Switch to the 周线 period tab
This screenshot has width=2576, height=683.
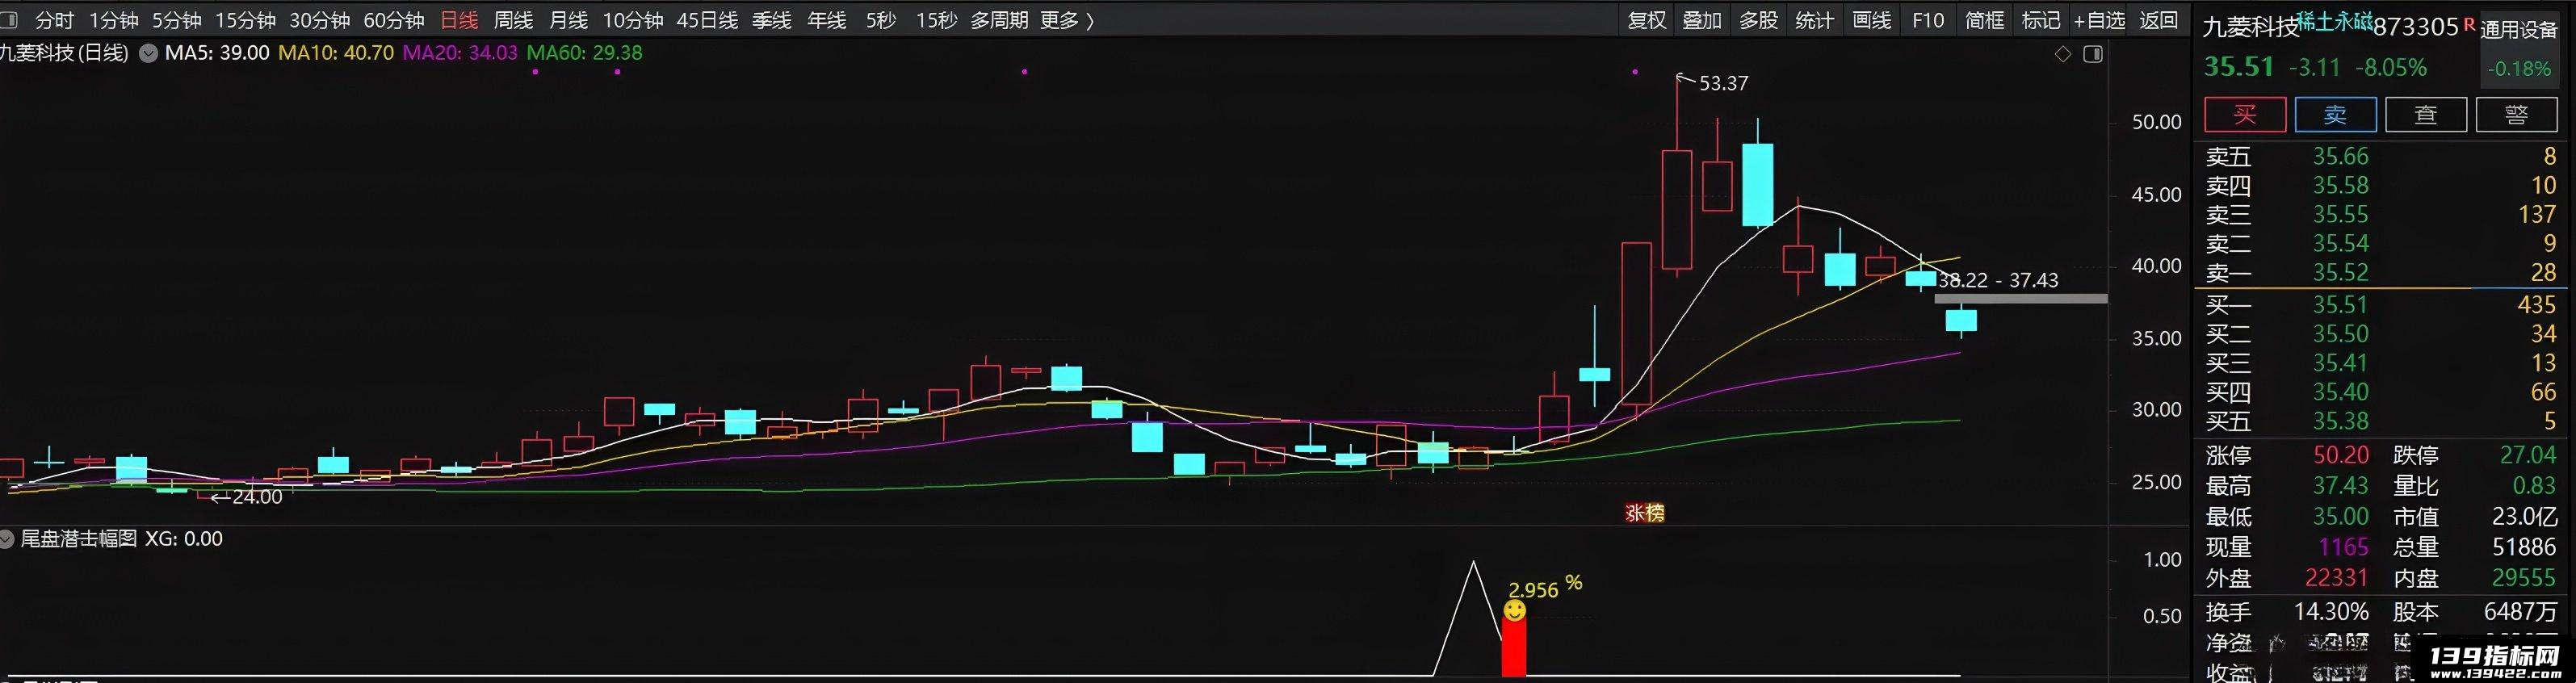513,20
